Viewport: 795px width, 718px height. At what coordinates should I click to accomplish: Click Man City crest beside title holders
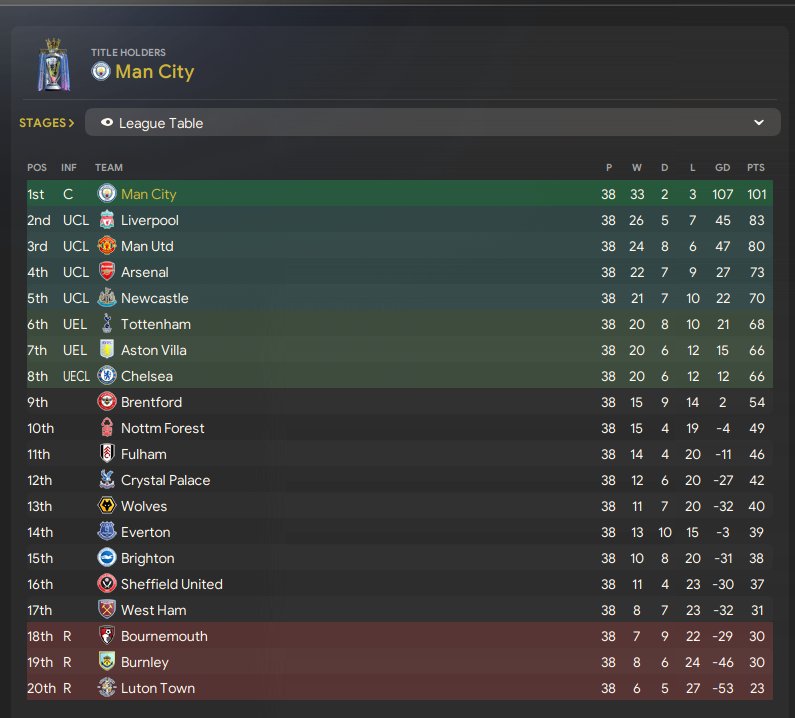[100, 71]
